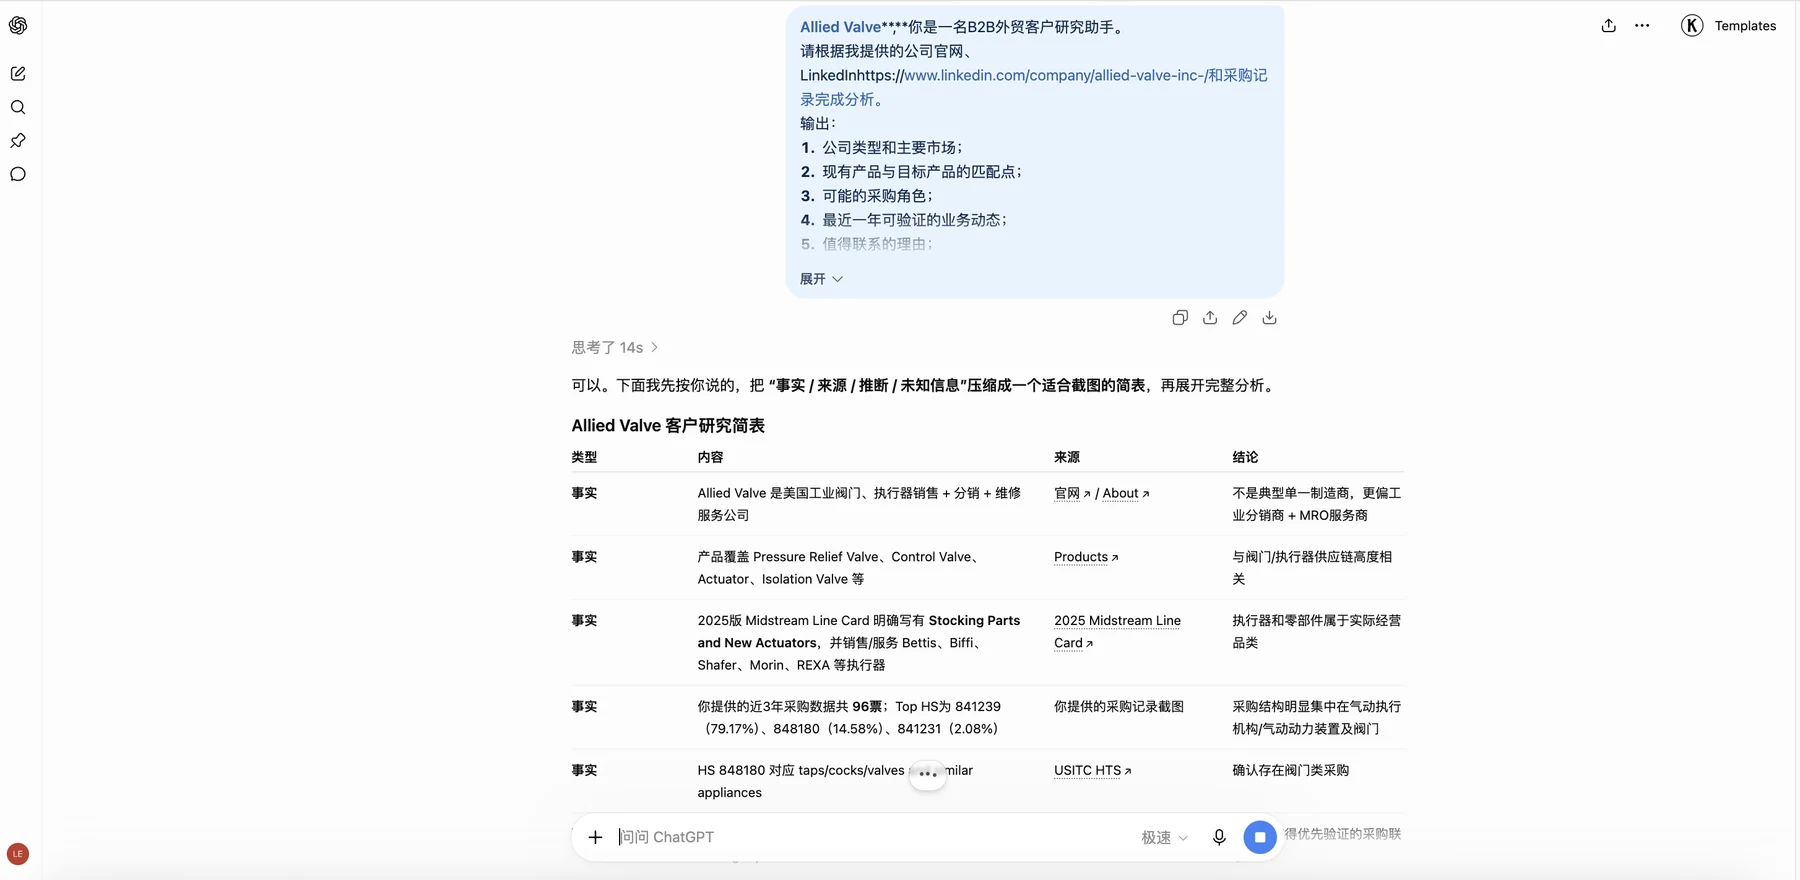This screenshot has height=880, width=1800.
Task: Select the 来源 column header
Action: coord(1067,457)
